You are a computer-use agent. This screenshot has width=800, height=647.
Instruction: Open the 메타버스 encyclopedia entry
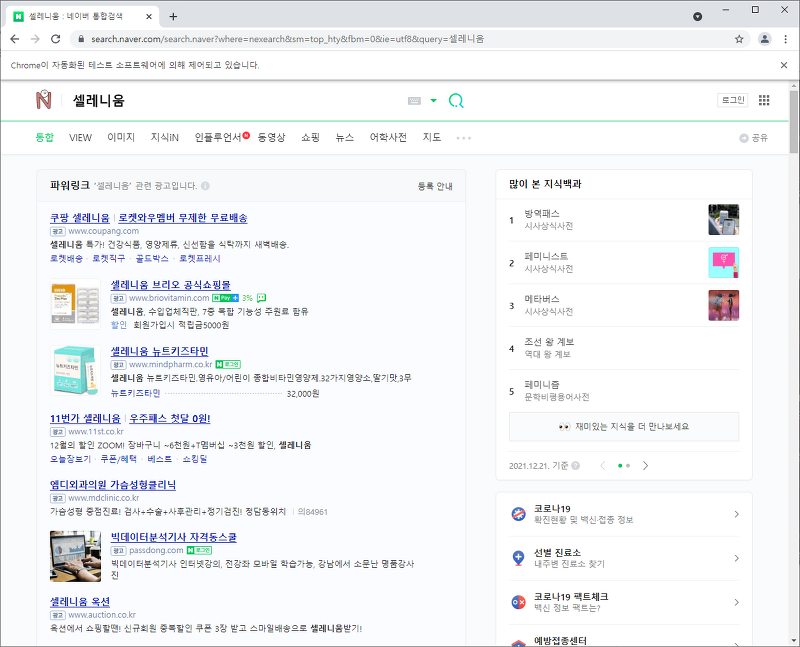542,300
